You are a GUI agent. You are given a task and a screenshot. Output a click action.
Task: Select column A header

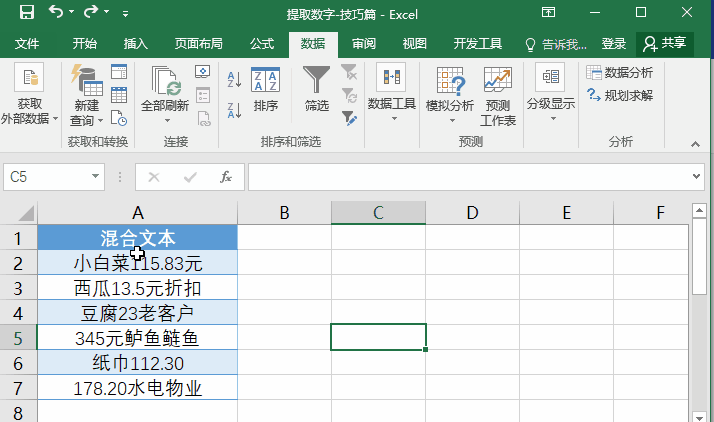(x=138, y=213)
